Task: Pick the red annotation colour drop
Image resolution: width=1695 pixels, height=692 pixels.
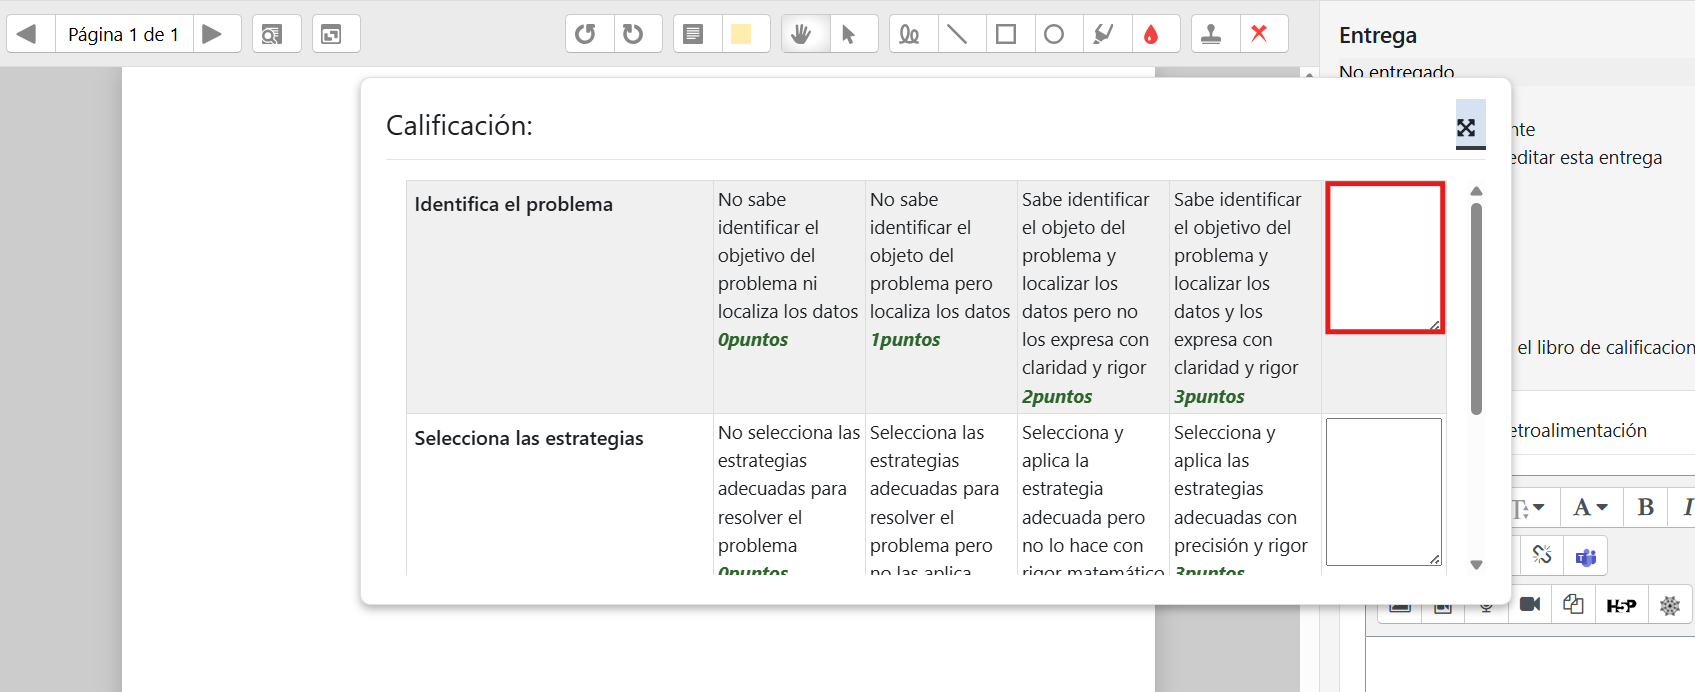Action: (1151, 34)
